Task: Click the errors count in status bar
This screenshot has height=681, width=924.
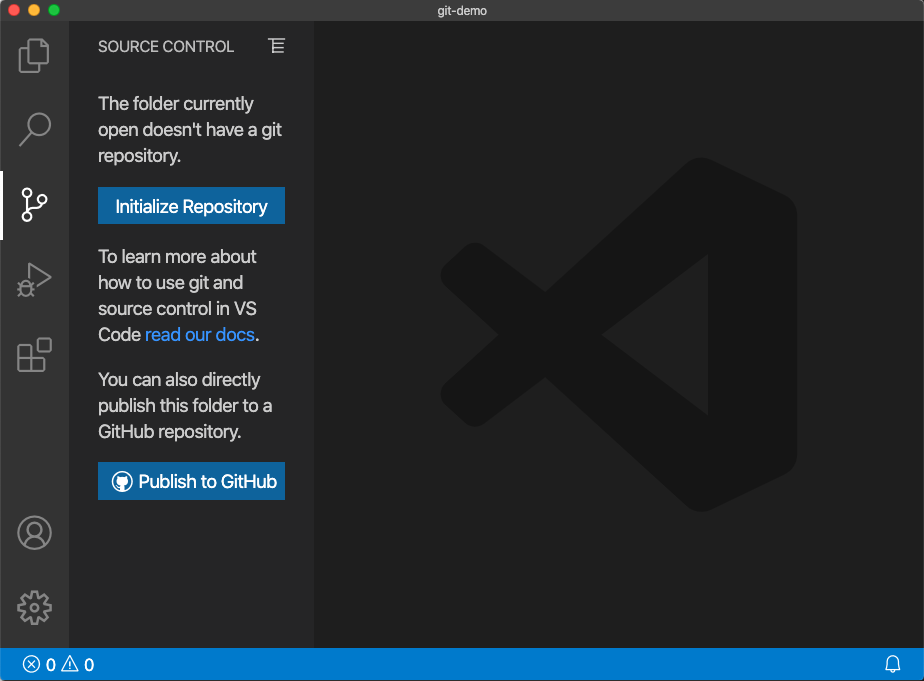Action: pyautogui.click(x=40, y=665)
